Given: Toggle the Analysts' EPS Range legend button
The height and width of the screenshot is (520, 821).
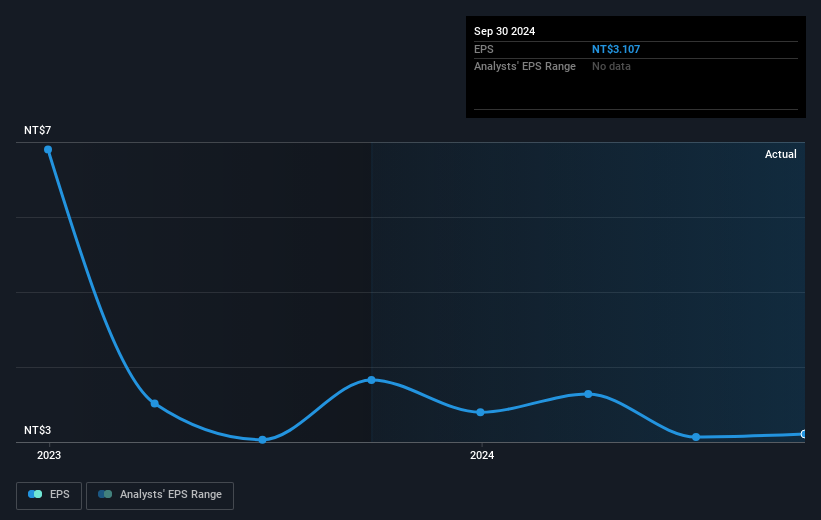Looking at the screenshot, I should [160, 495].
